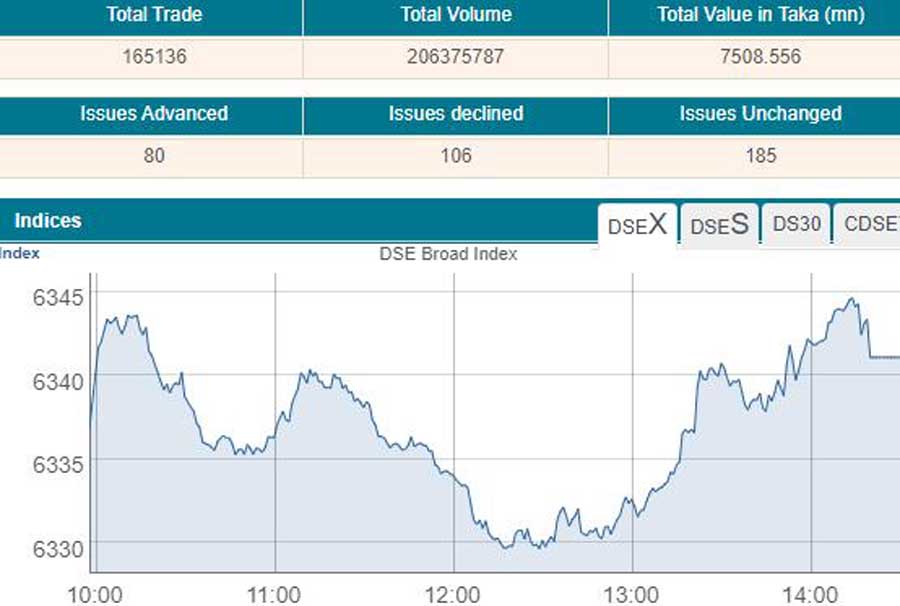The image size is (900, 606).
Task: Click the Total Volume header
Action: point(455,15)
